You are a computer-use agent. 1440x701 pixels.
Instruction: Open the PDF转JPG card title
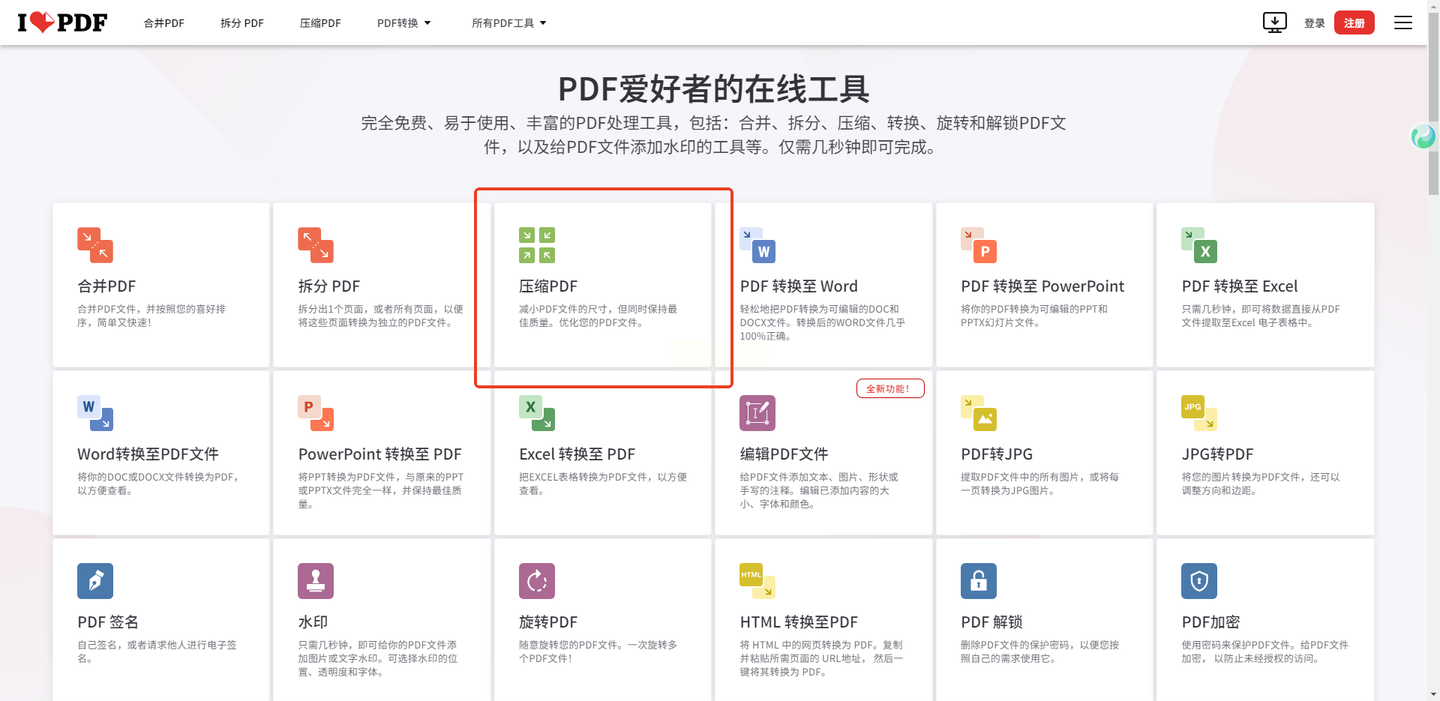997,454
